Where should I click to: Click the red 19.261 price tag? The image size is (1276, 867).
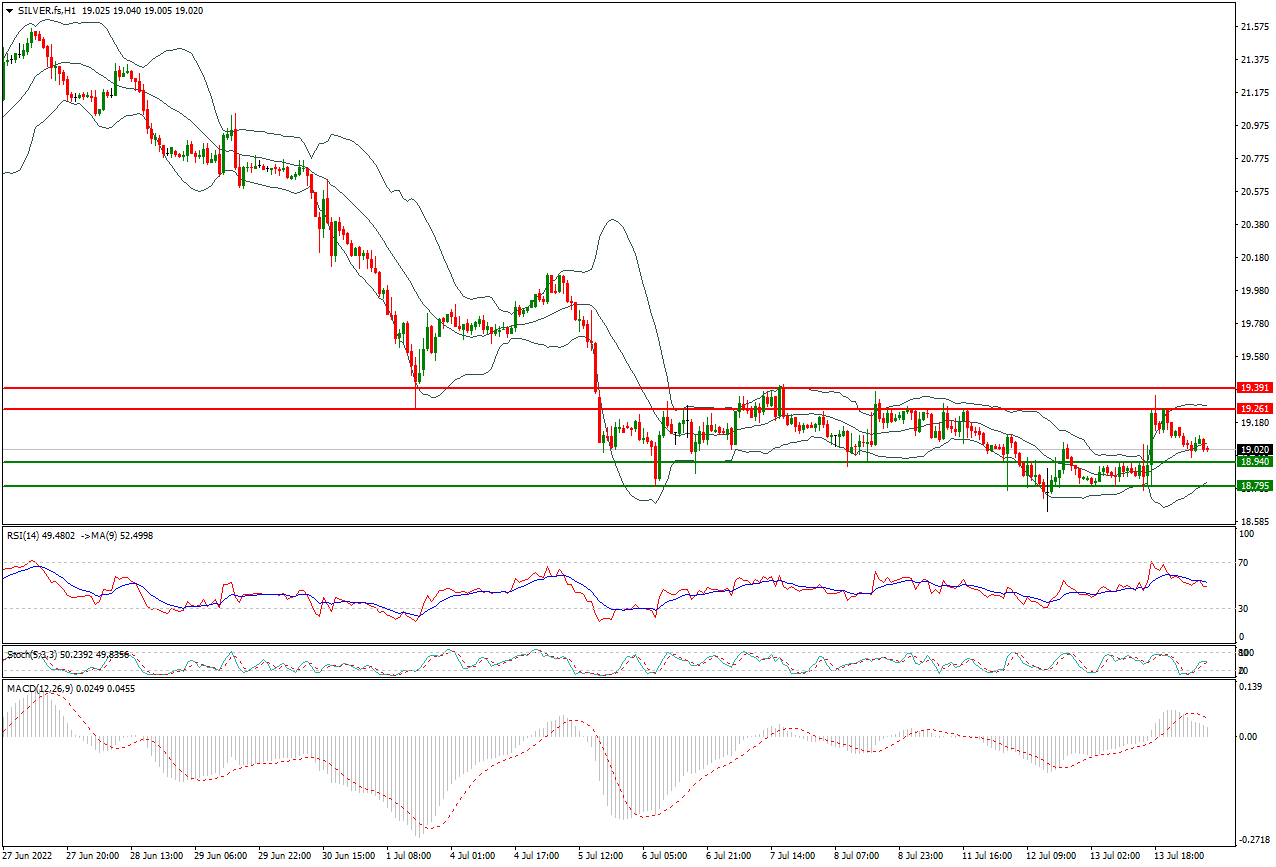point(1254,408)
